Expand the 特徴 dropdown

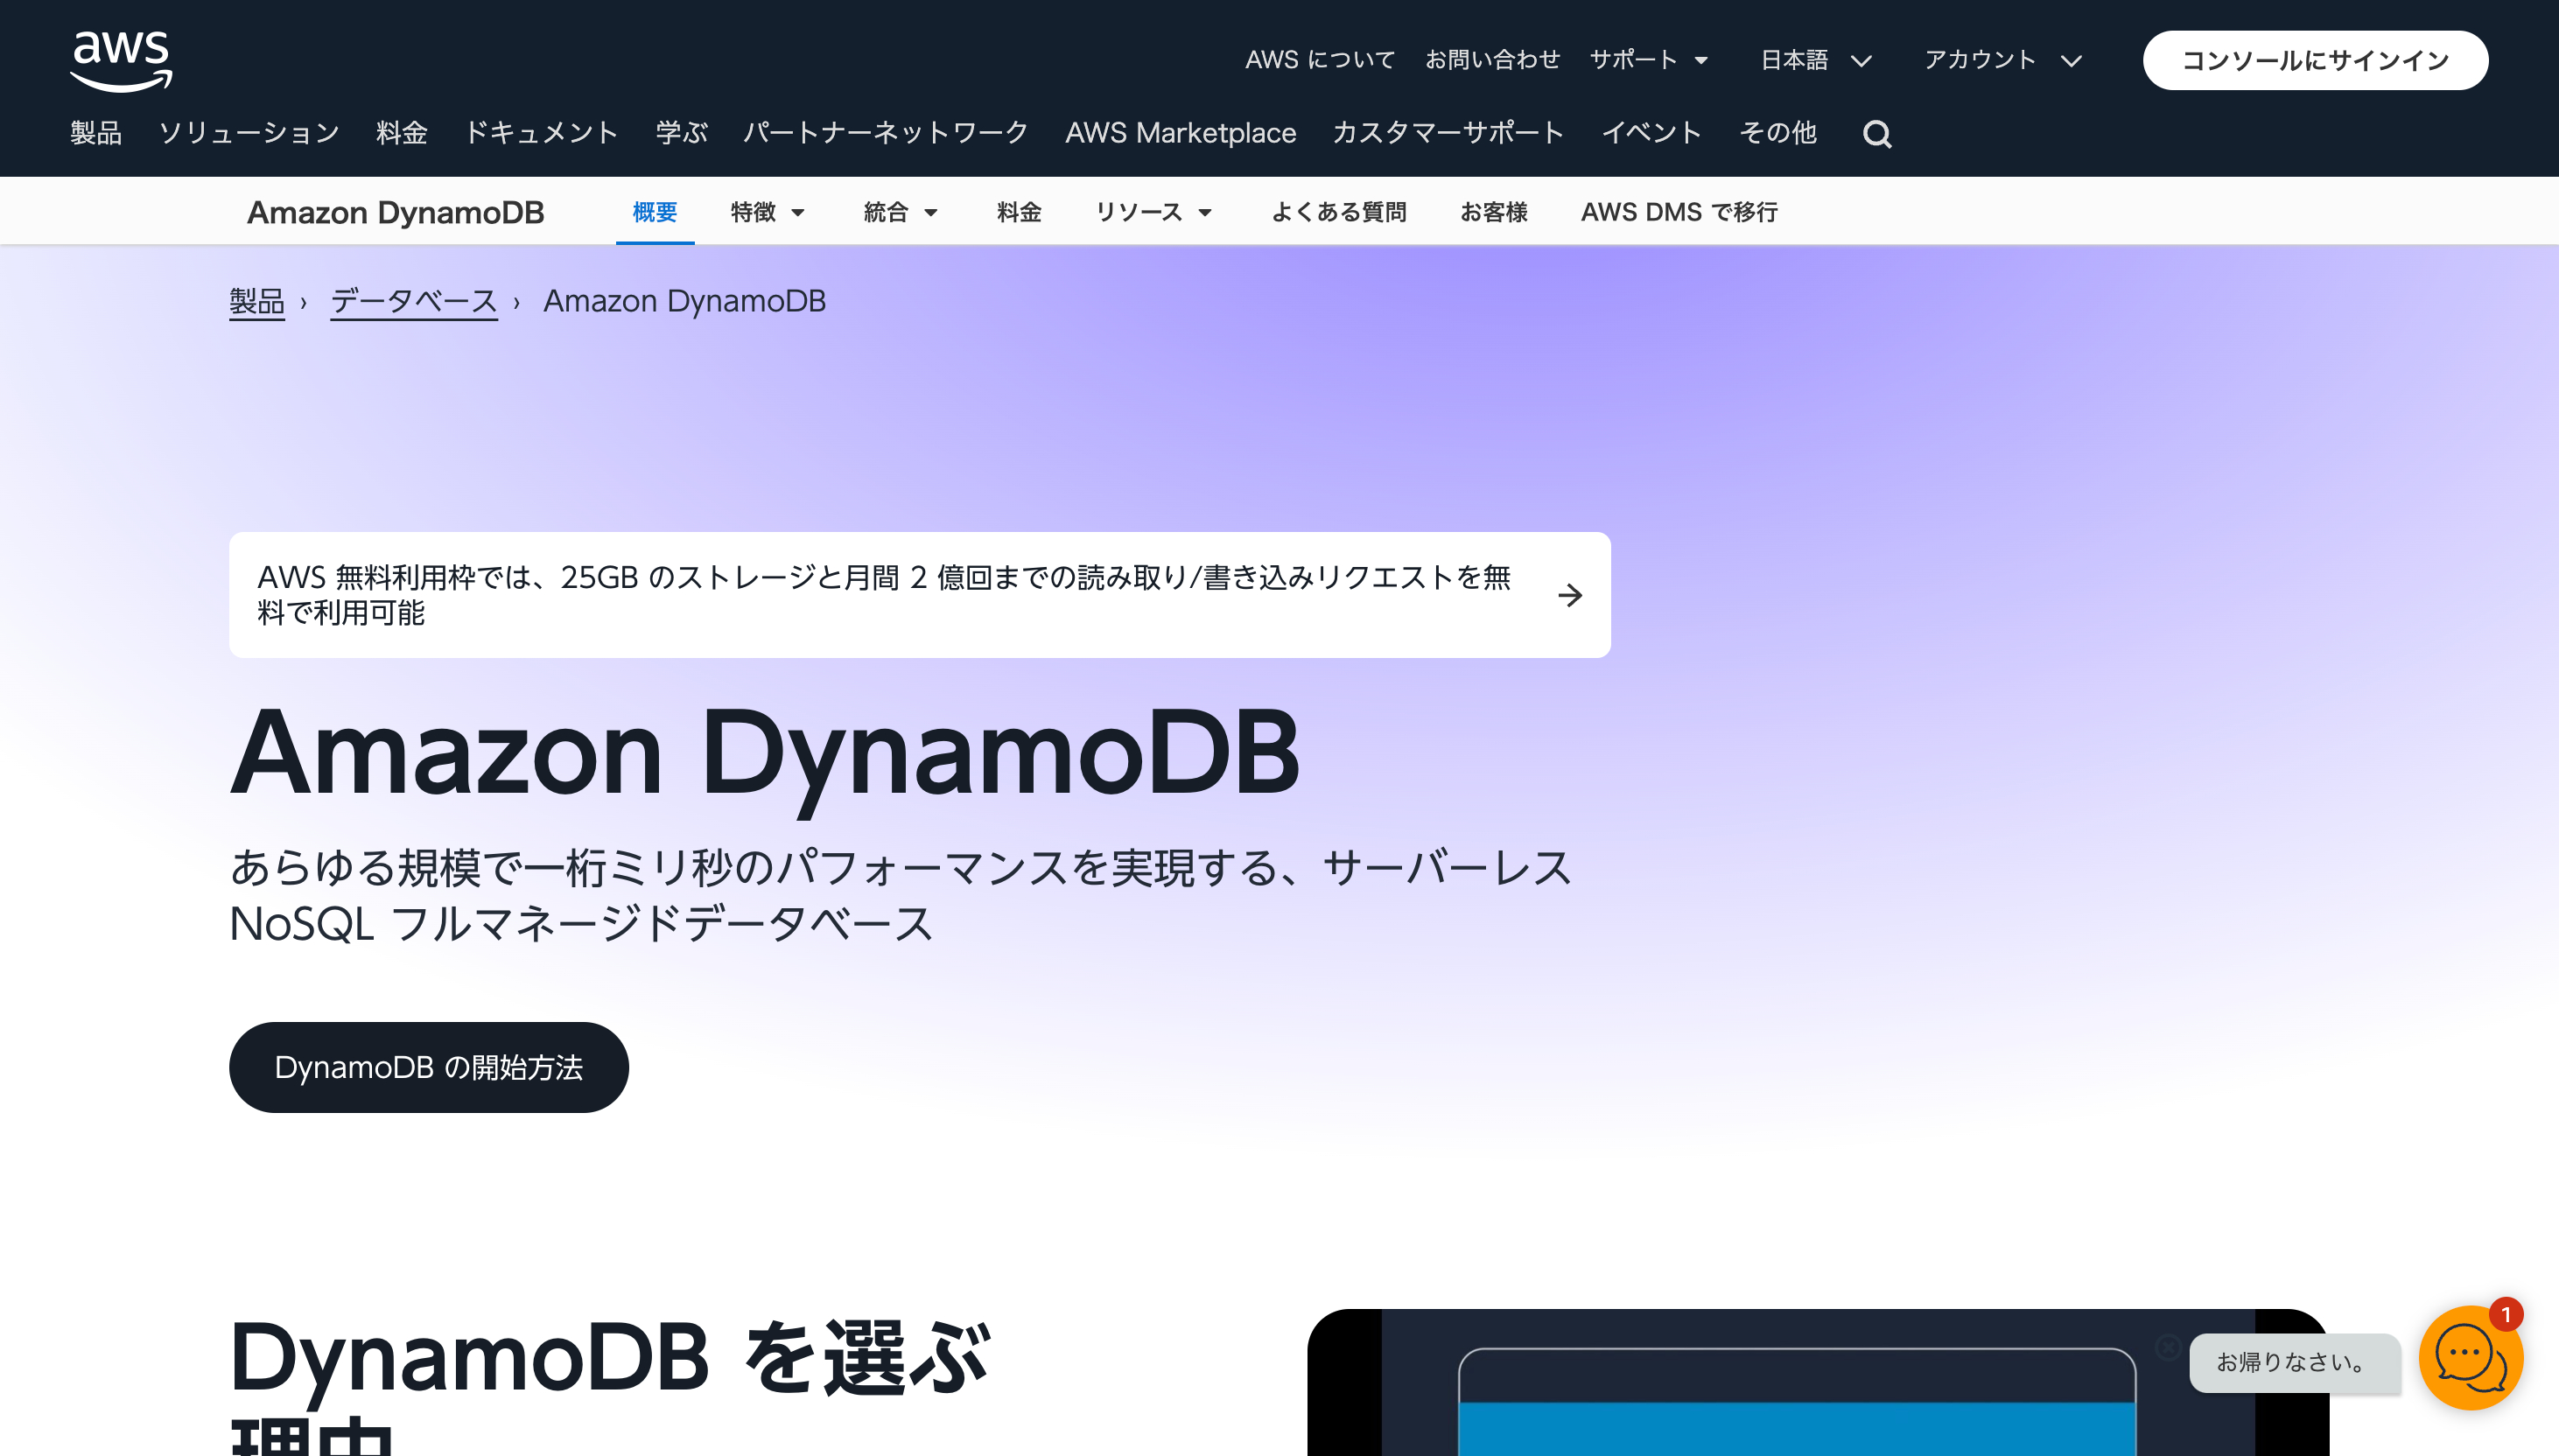[767, 212]
